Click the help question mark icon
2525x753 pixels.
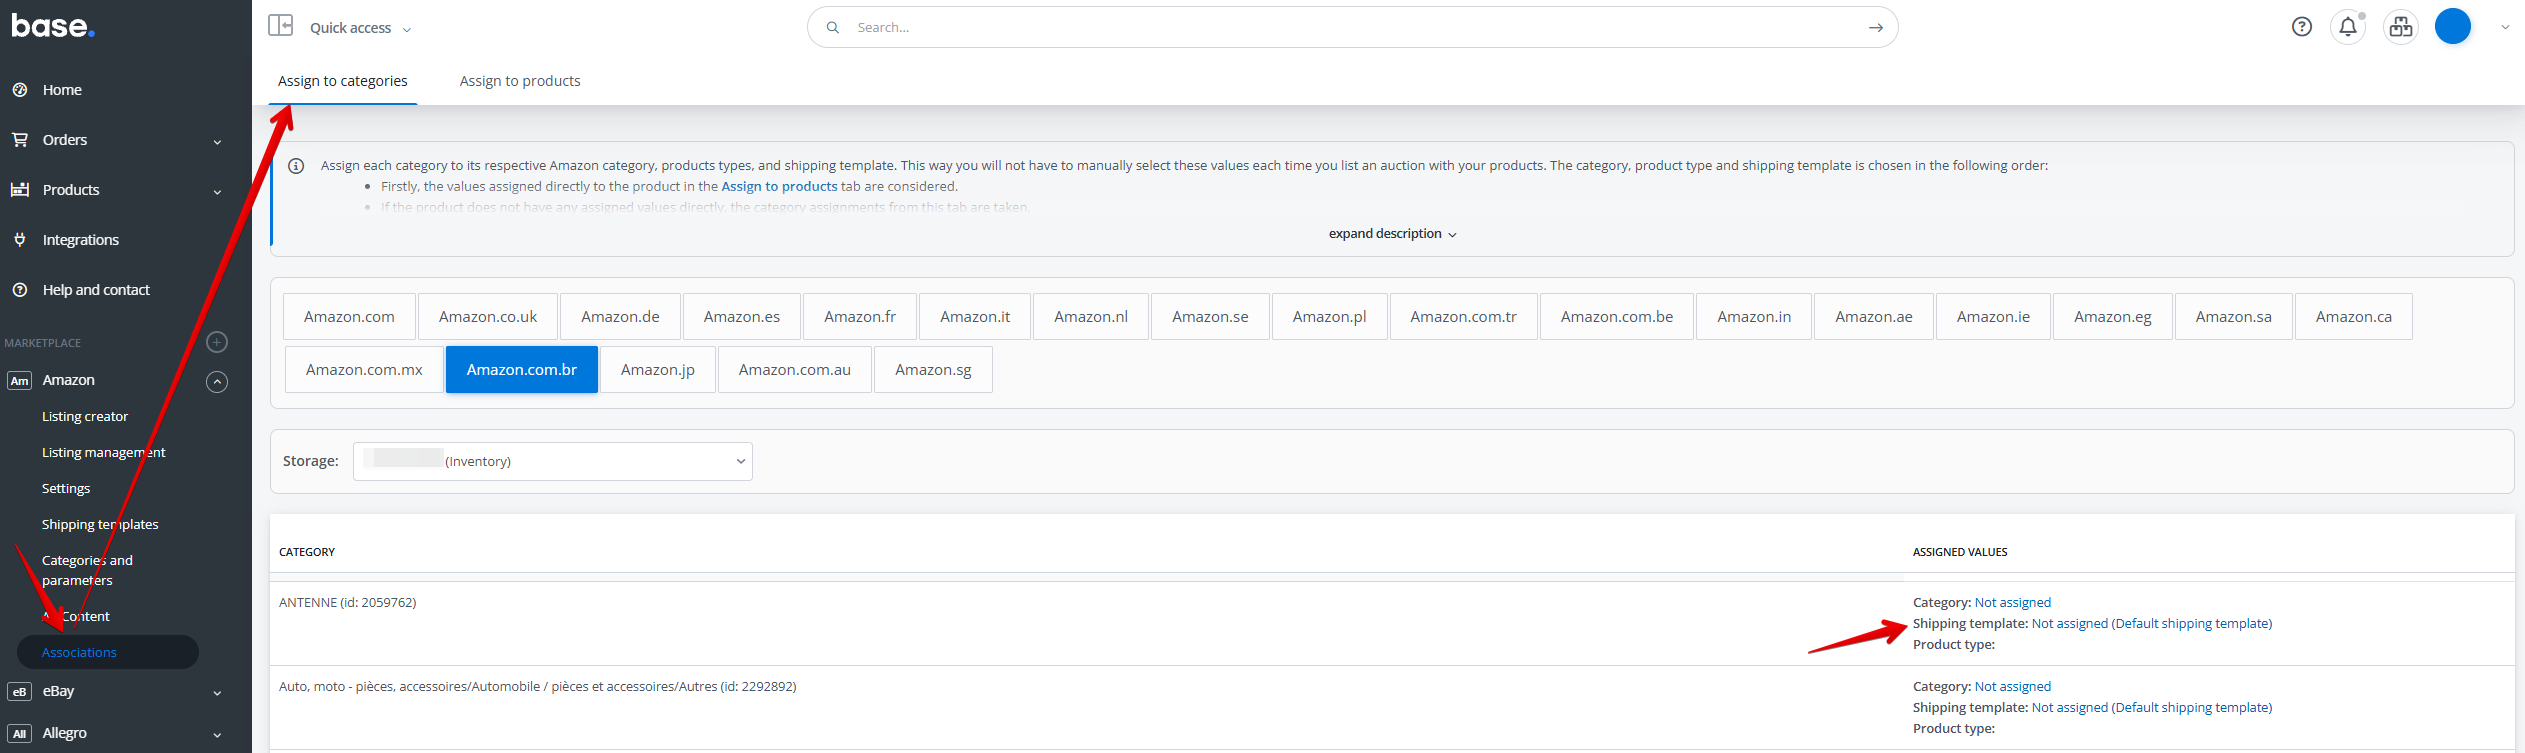[2301, 27]
